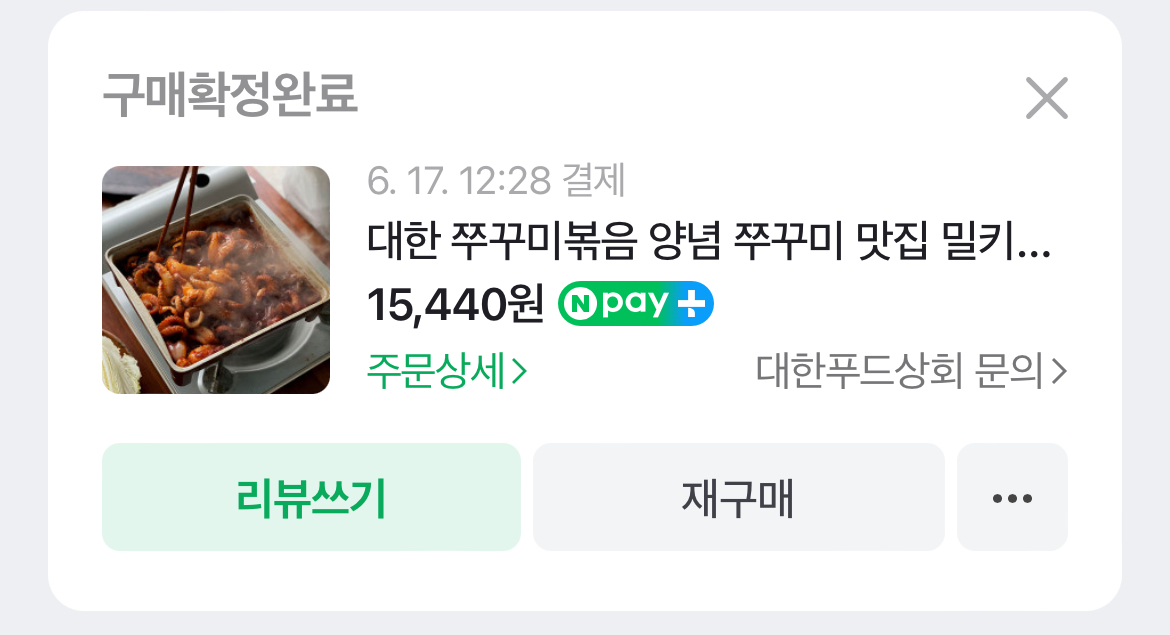Click the 구매확정완료 status heading
The image size is (1170, 635).
tap(230, 95)
